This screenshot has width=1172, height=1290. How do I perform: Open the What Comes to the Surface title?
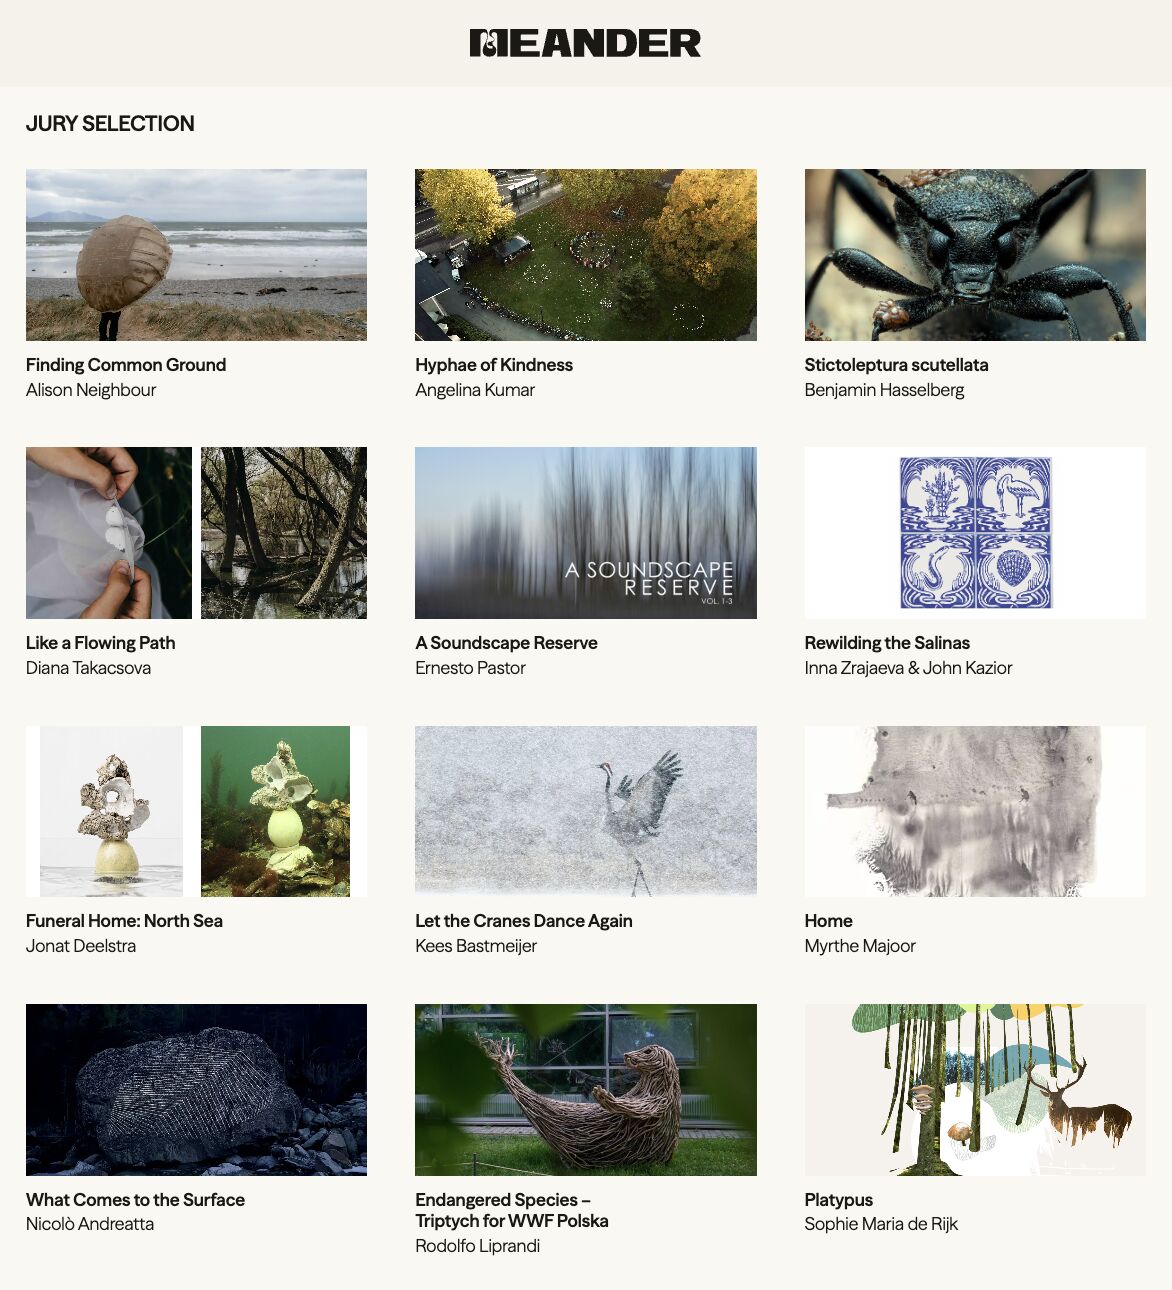[135, 1200]
